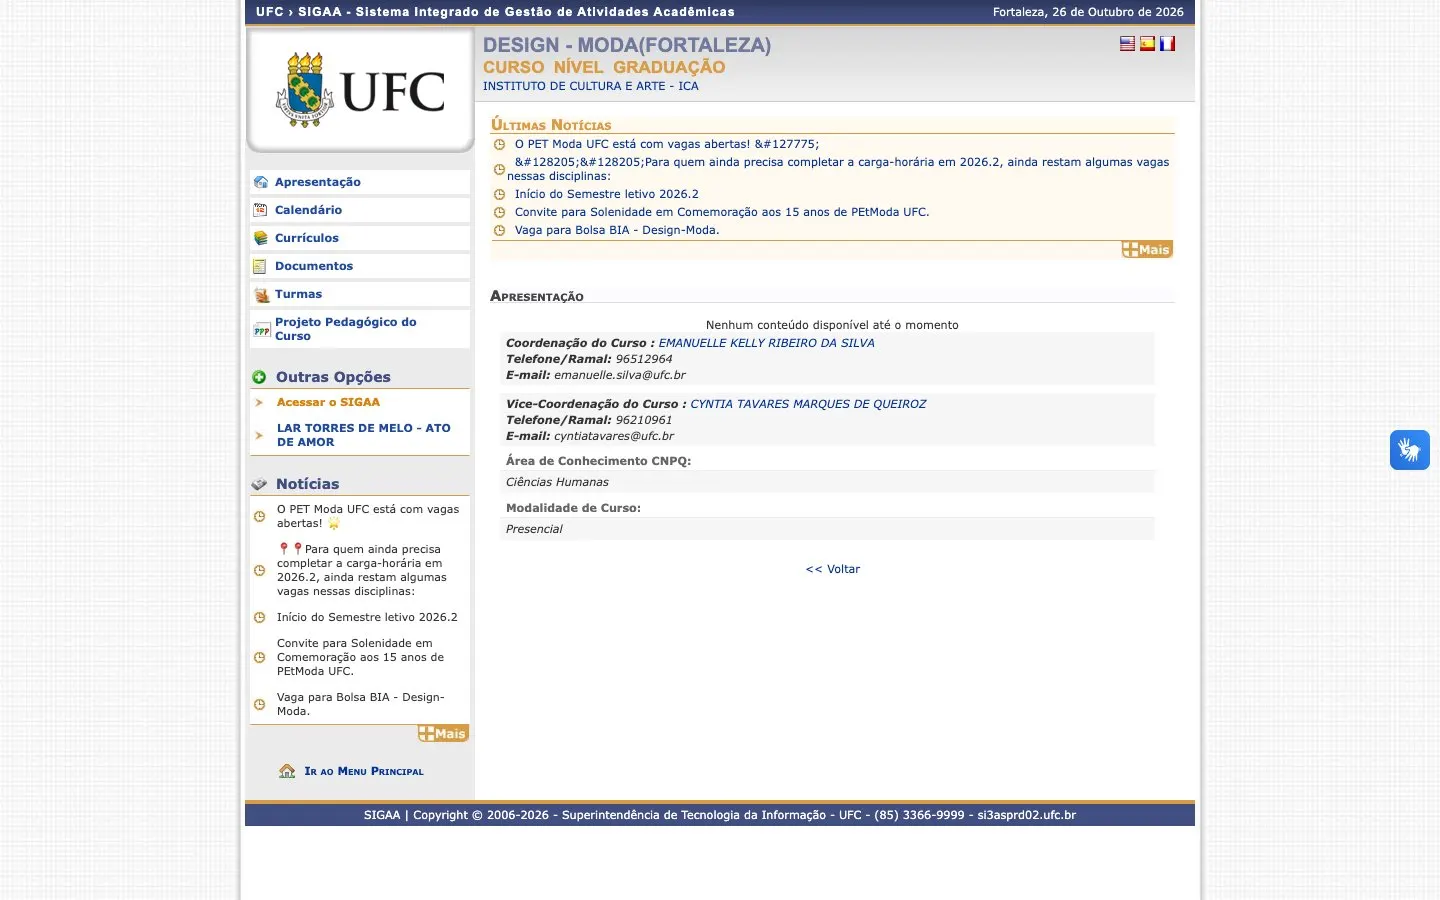Click the INSTITUTO DE CULTURA E ARTE - ICA text
The image size is (1440, 900).
coord(591,86)
